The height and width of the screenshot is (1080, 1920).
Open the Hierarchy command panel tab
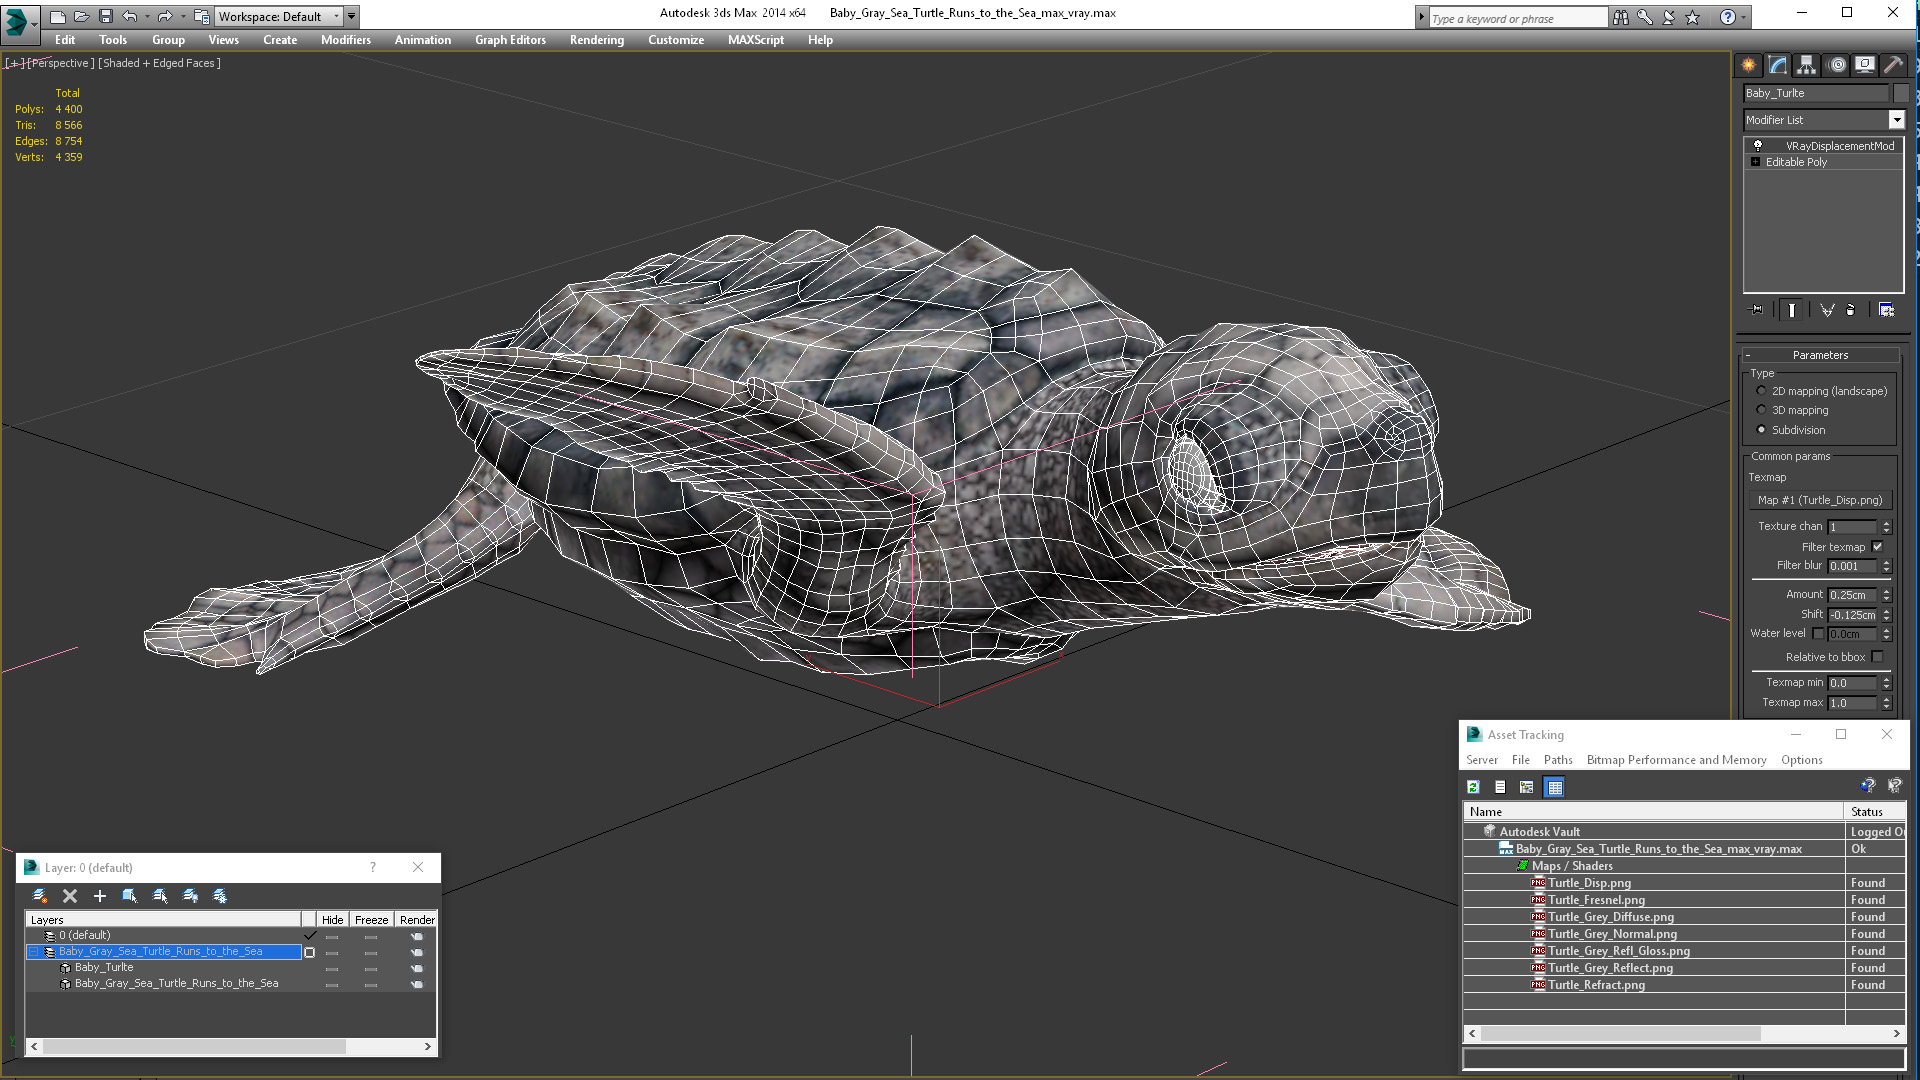(1806, 65)
